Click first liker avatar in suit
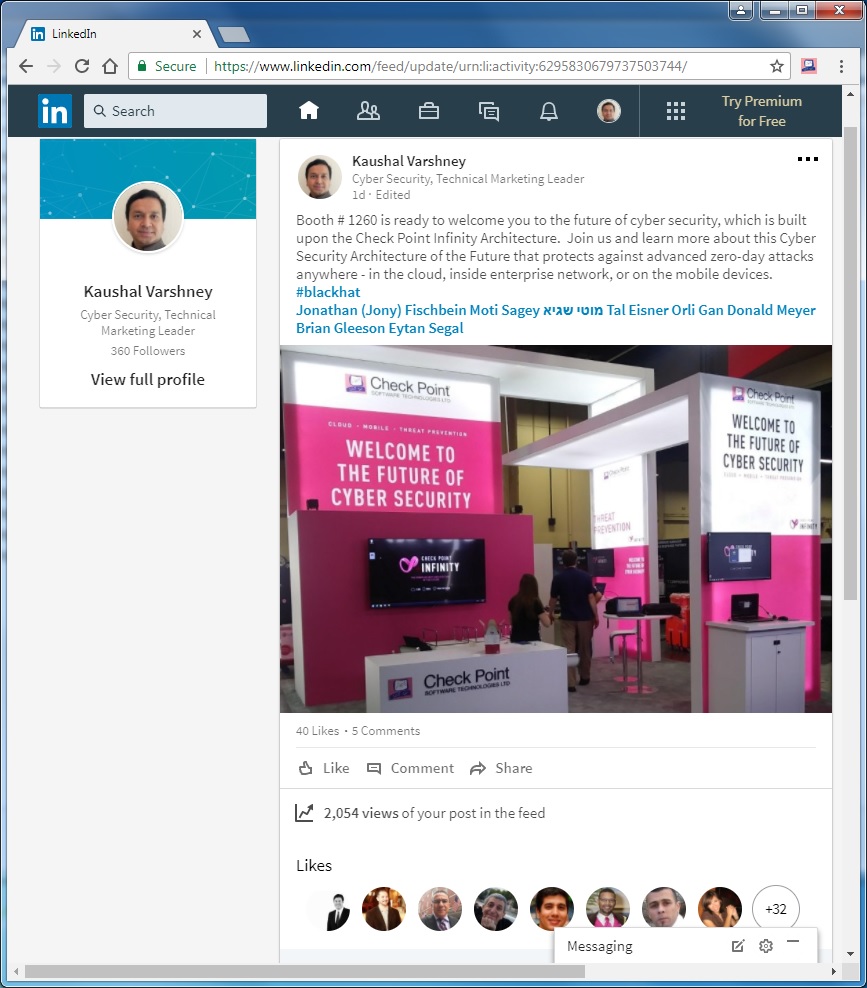This screenshot has width=867, height=988. coord(328,909)
